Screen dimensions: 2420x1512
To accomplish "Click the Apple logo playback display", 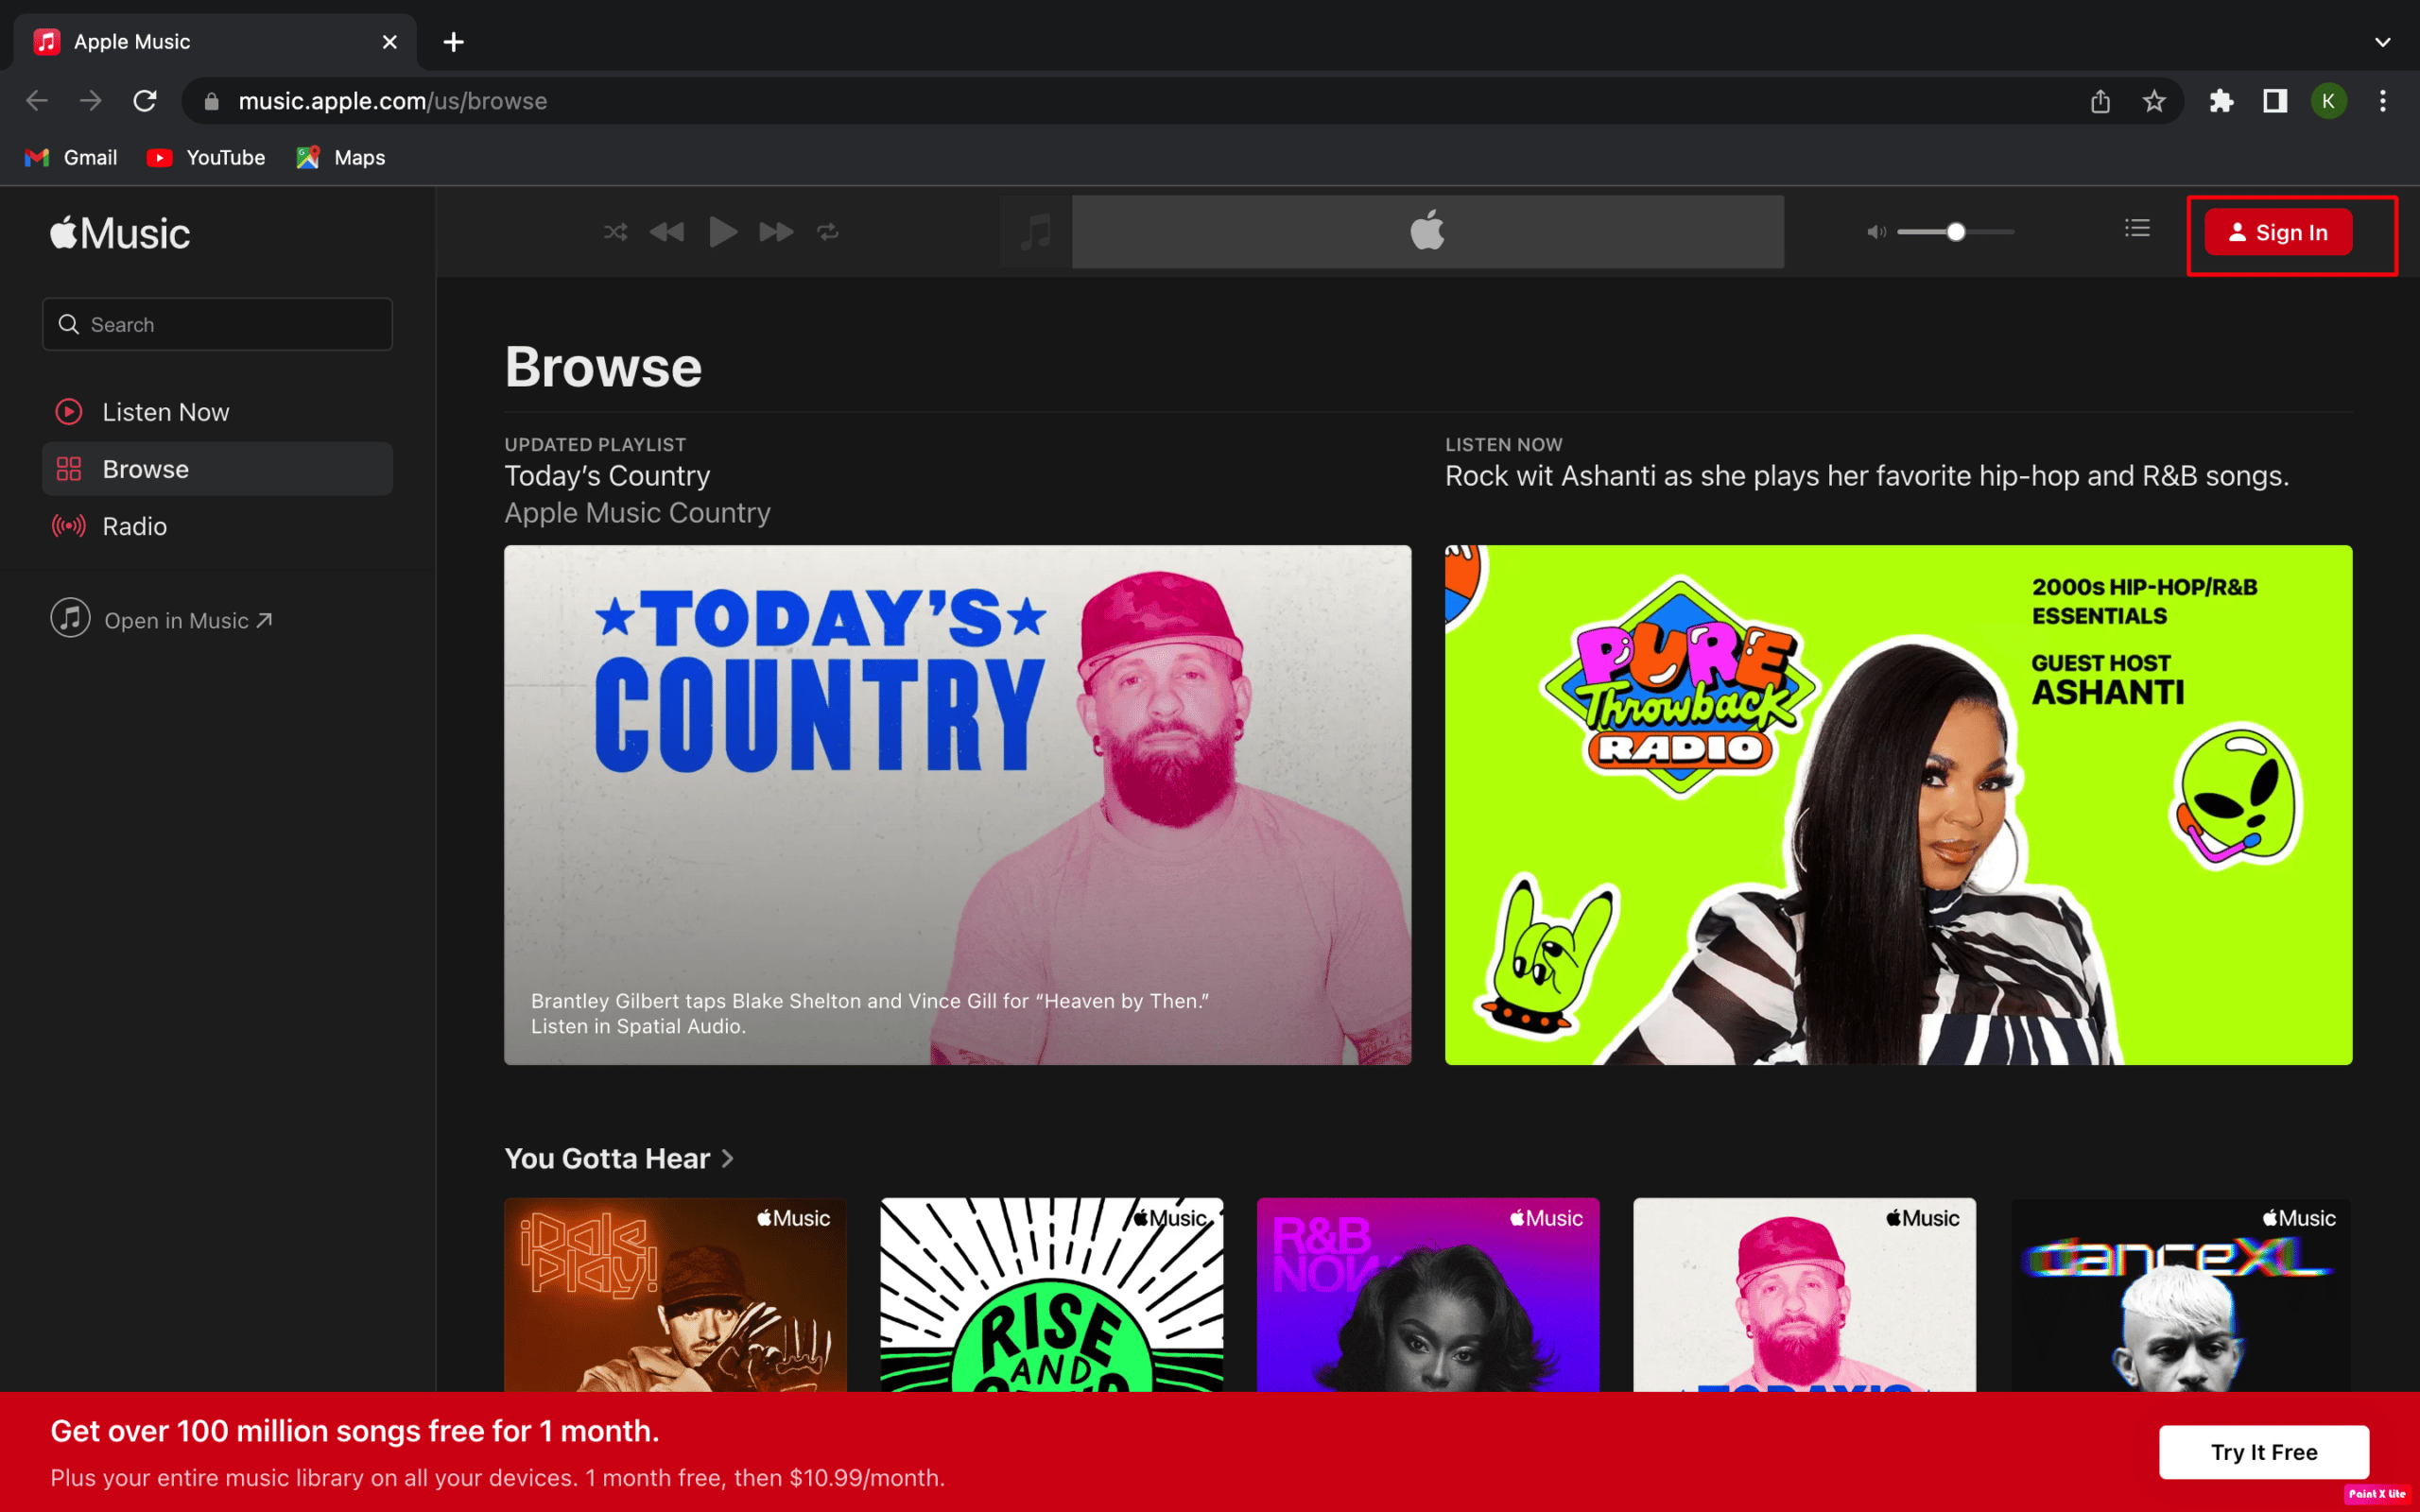I will click(x=1427, y=232).
